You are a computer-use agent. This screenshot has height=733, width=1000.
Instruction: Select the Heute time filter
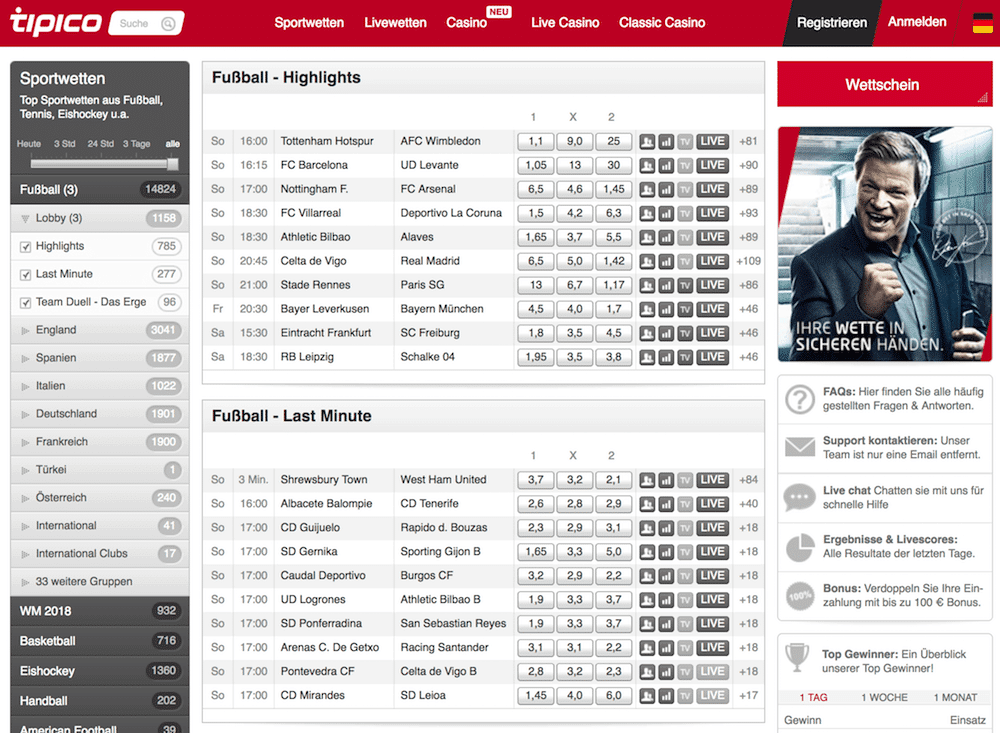click(x=29, y=144)
